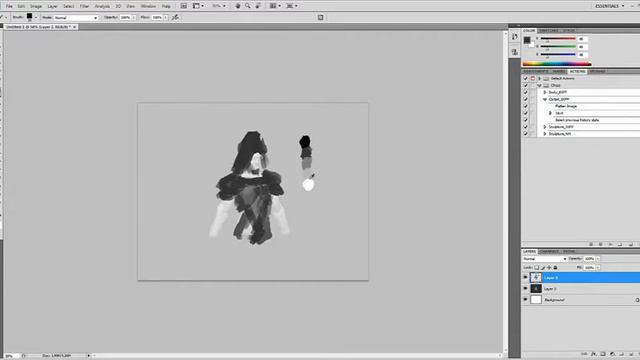Click the background color swatch in Color panel
The height and width of the screenshot is (360, 640).
pos(531,44)
